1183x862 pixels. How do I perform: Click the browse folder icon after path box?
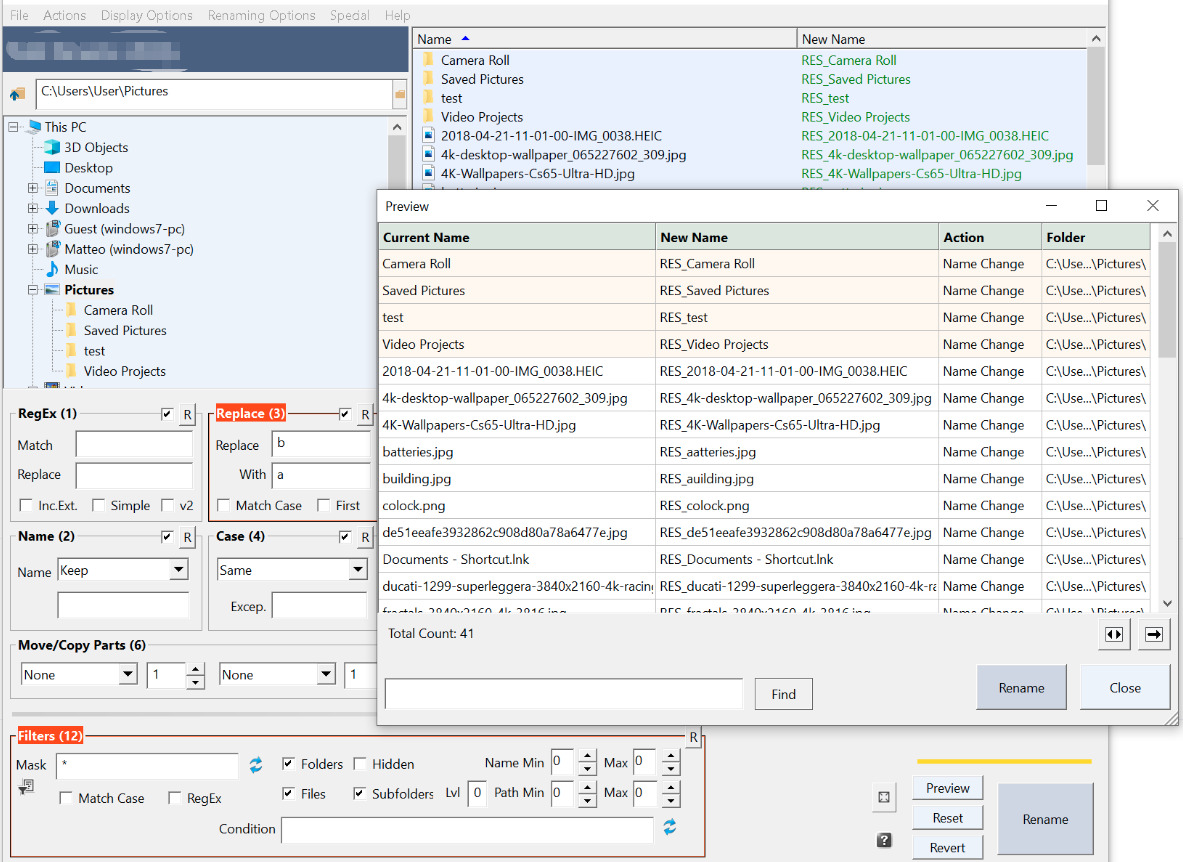[400, 94]
